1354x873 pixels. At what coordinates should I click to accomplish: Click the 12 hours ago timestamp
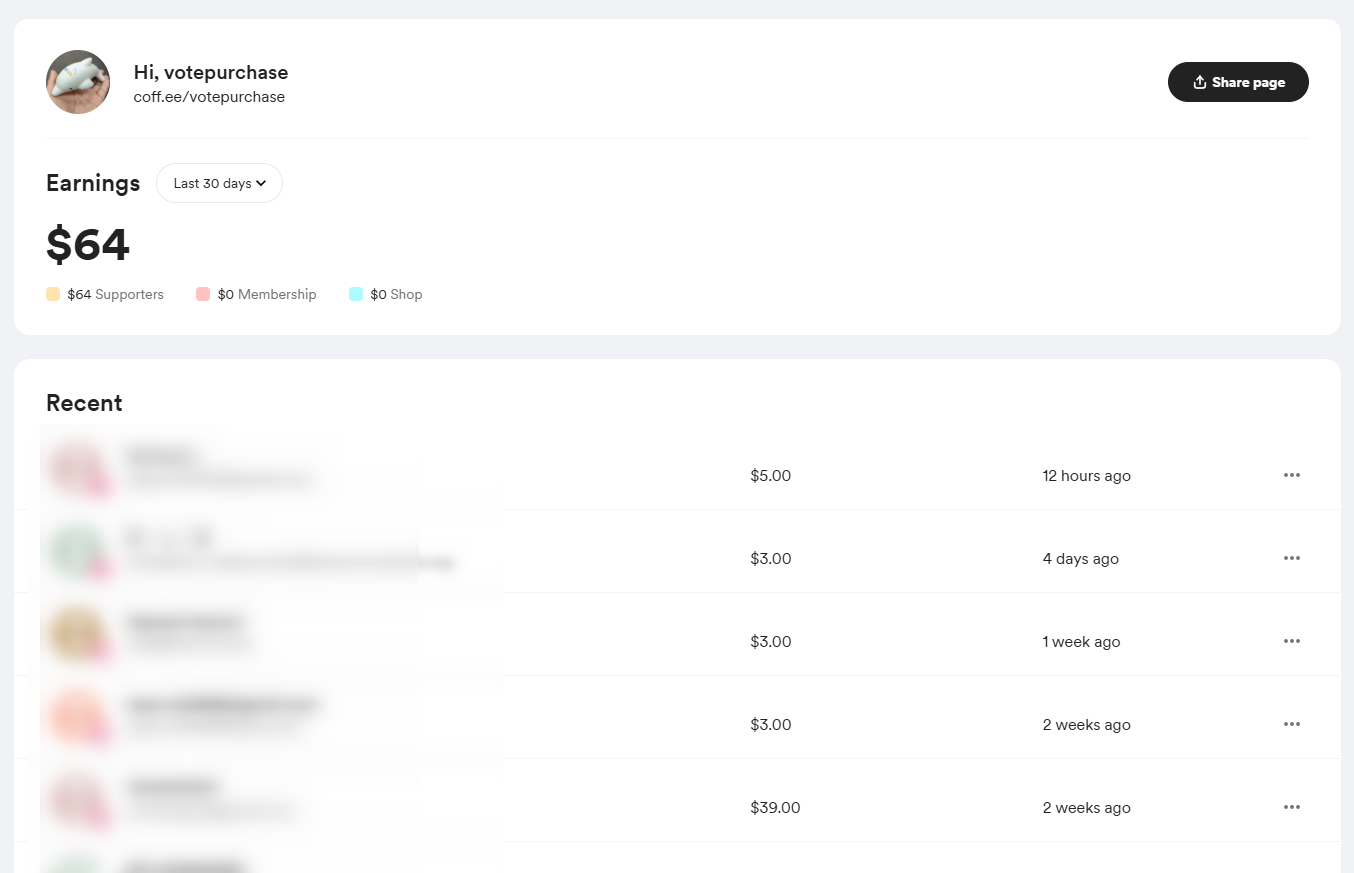[x=1086, y=476]
